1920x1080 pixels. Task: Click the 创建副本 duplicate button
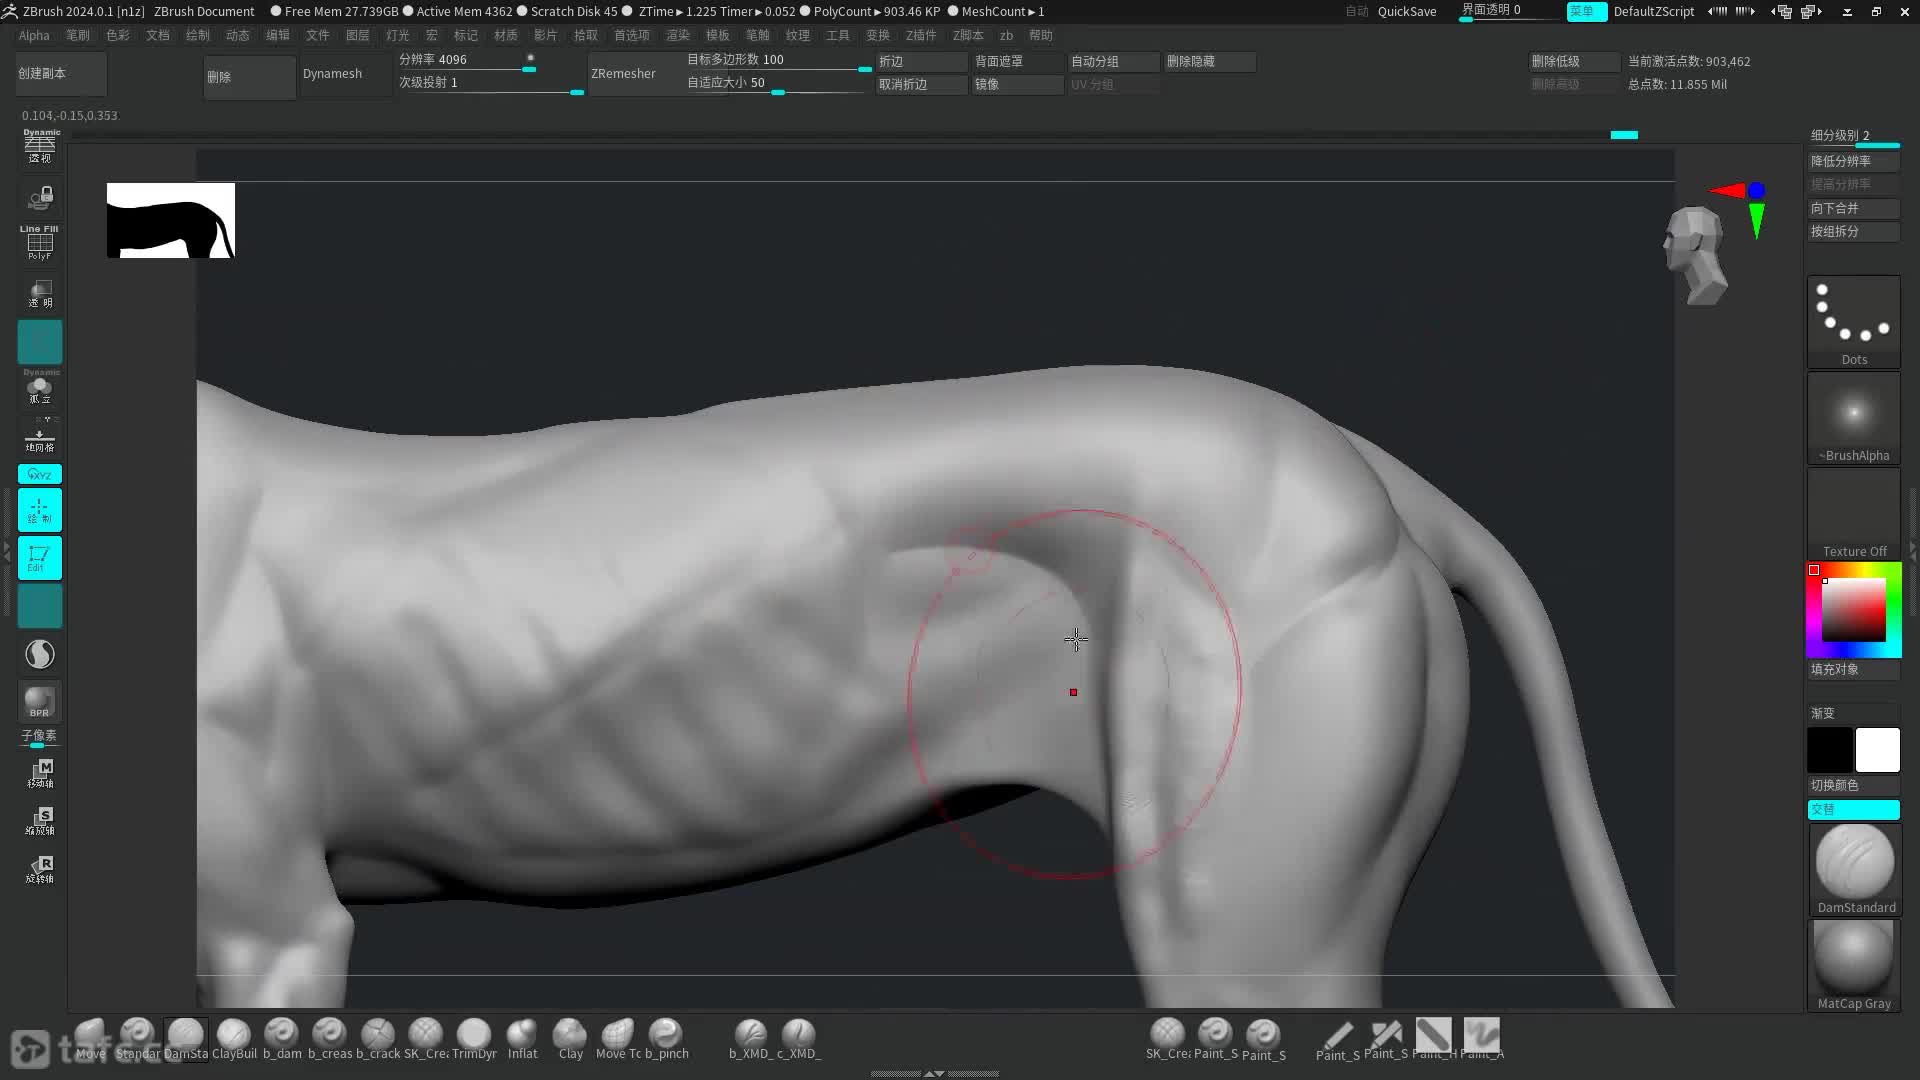(x=61, y=73)
